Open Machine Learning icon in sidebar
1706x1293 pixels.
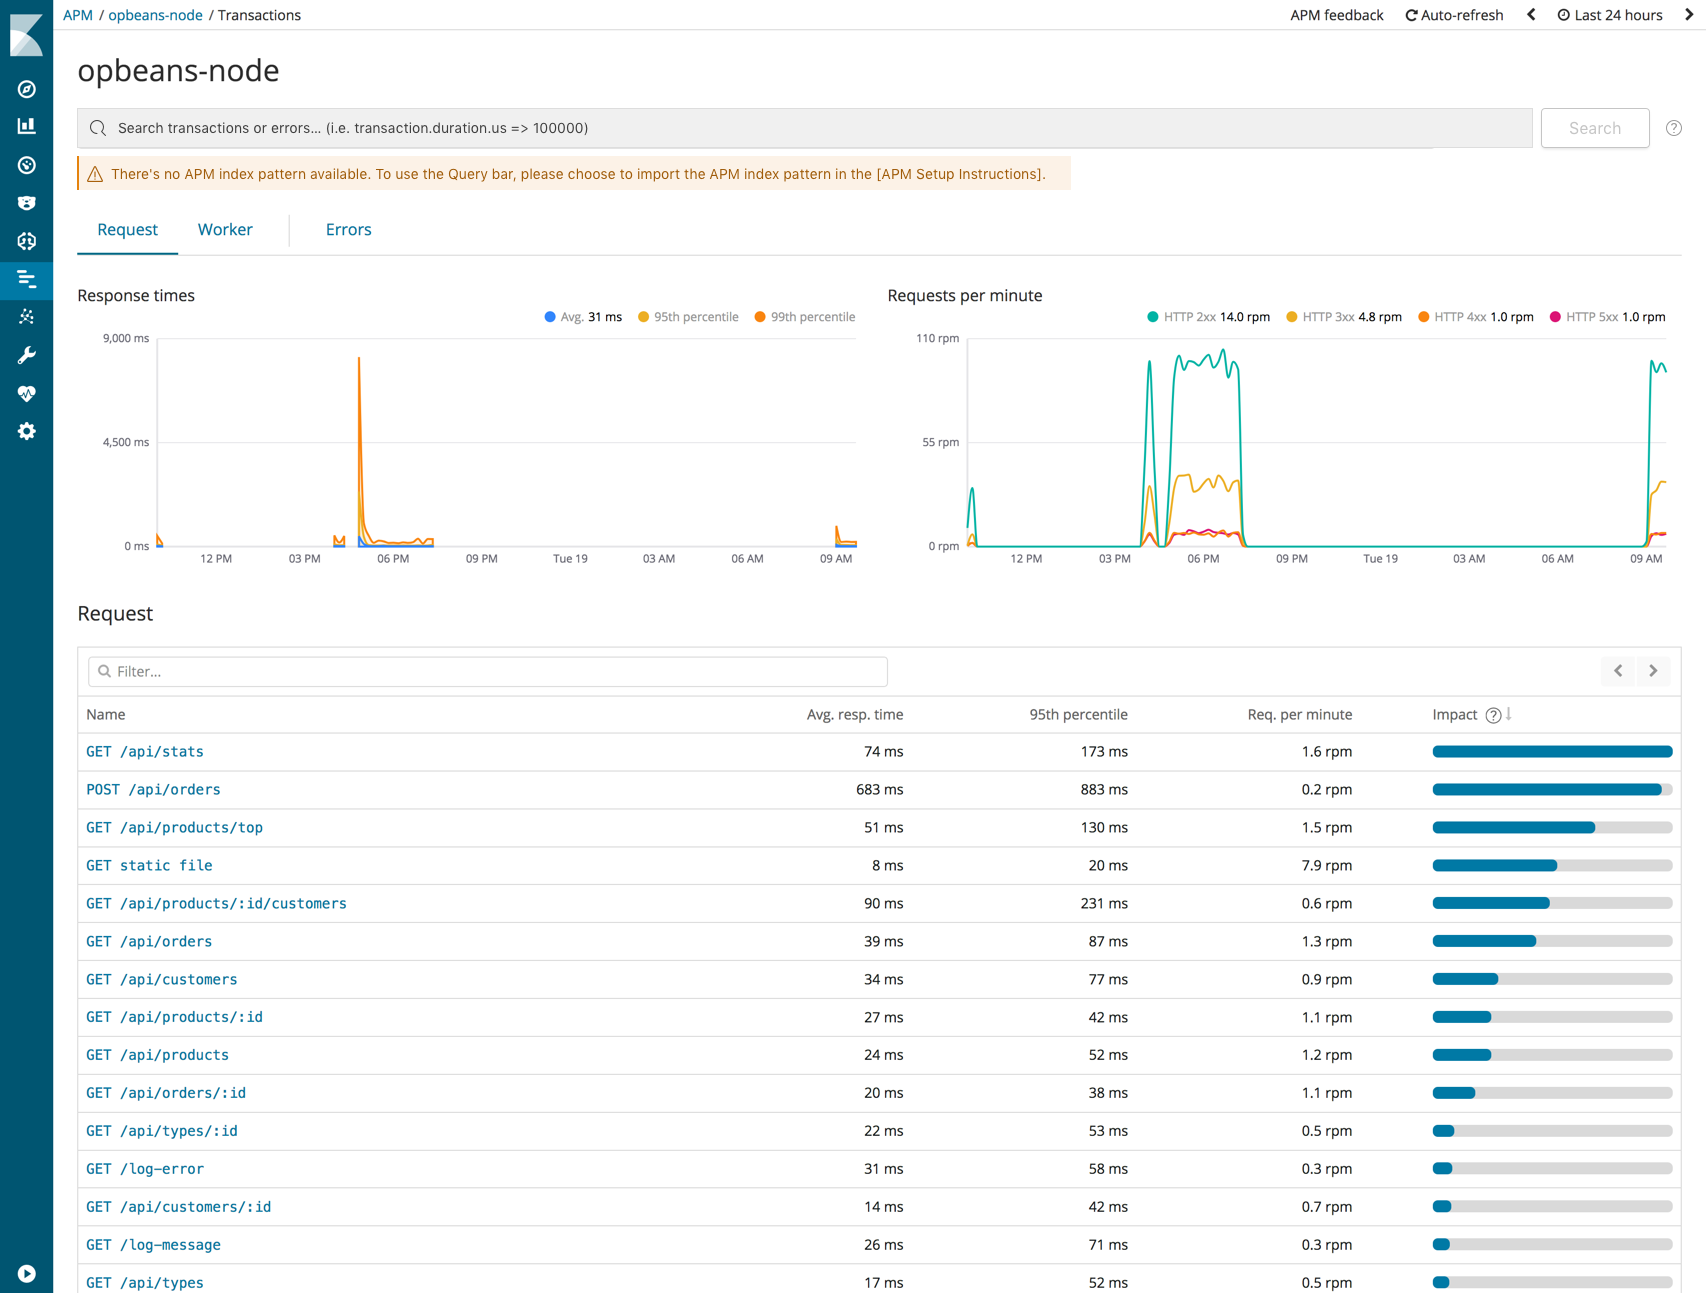point(27,241)
